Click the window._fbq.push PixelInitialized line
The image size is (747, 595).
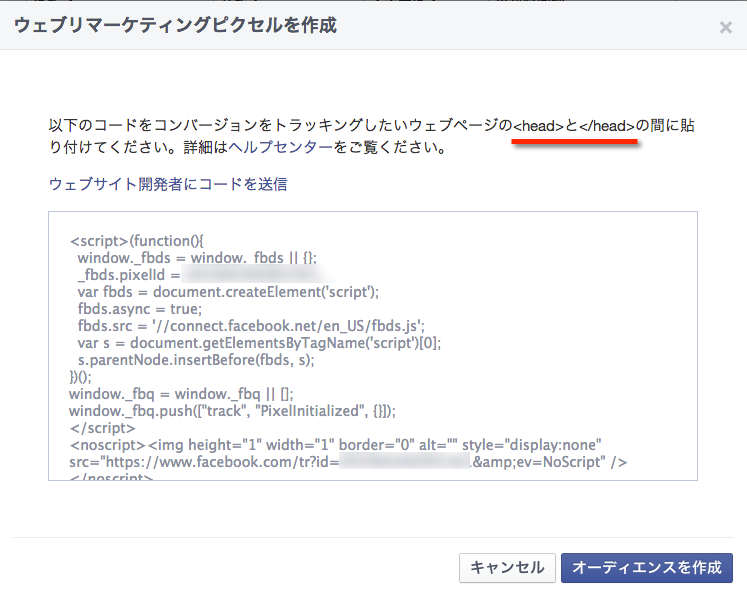coord(232,411)
